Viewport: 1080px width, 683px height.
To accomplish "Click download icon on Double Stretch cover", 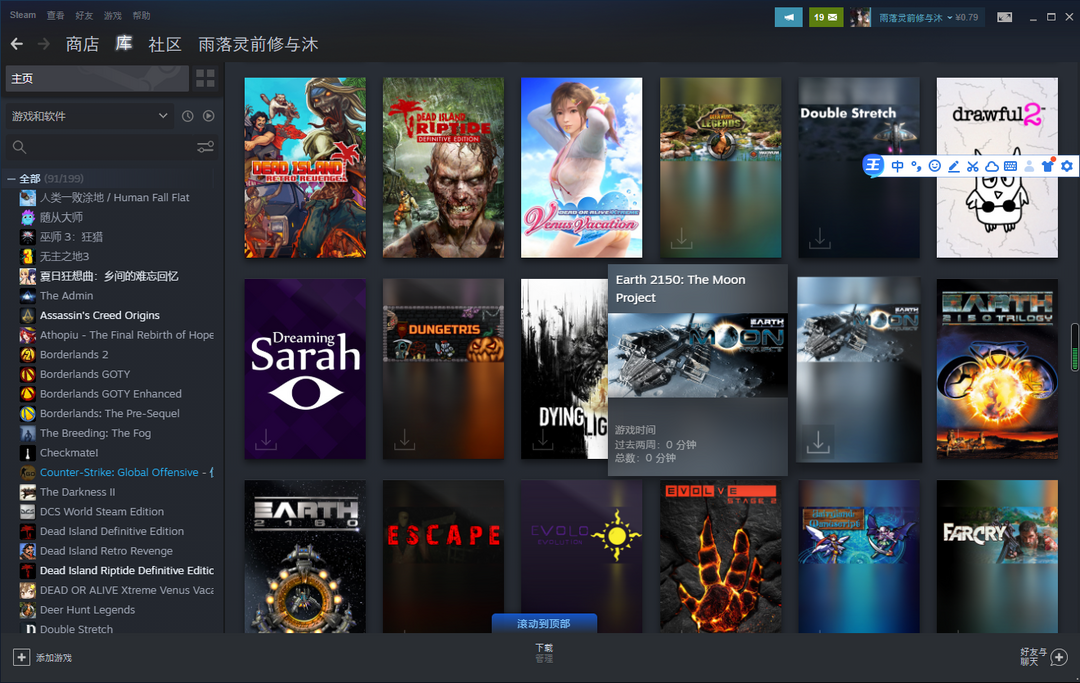I will [820, 238].
